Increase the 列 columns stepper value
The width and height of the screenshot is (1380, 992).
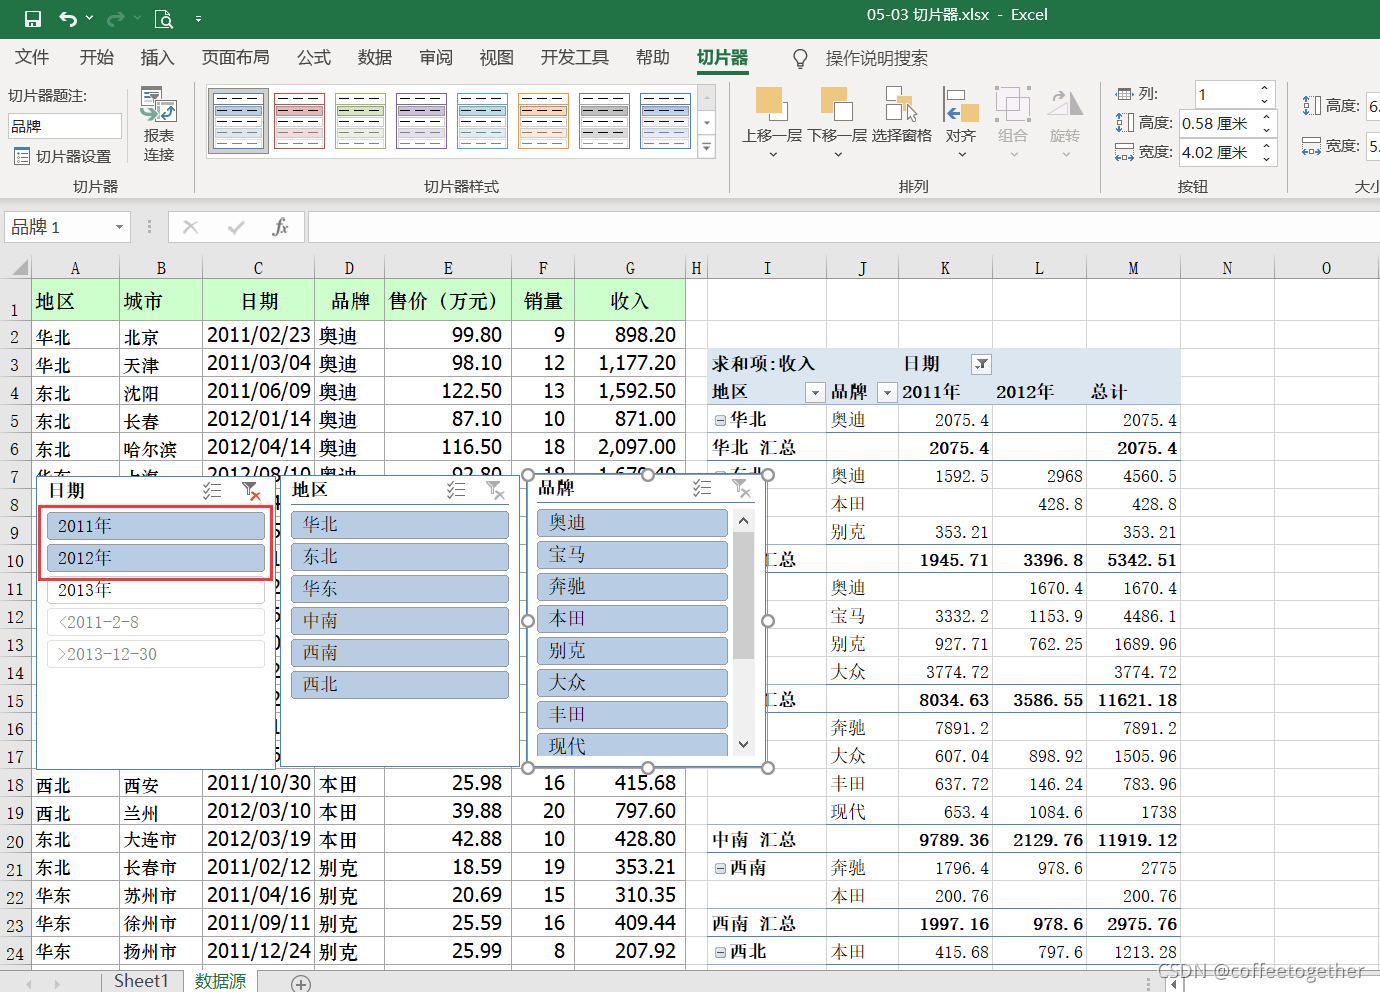tap(1265, 88)
